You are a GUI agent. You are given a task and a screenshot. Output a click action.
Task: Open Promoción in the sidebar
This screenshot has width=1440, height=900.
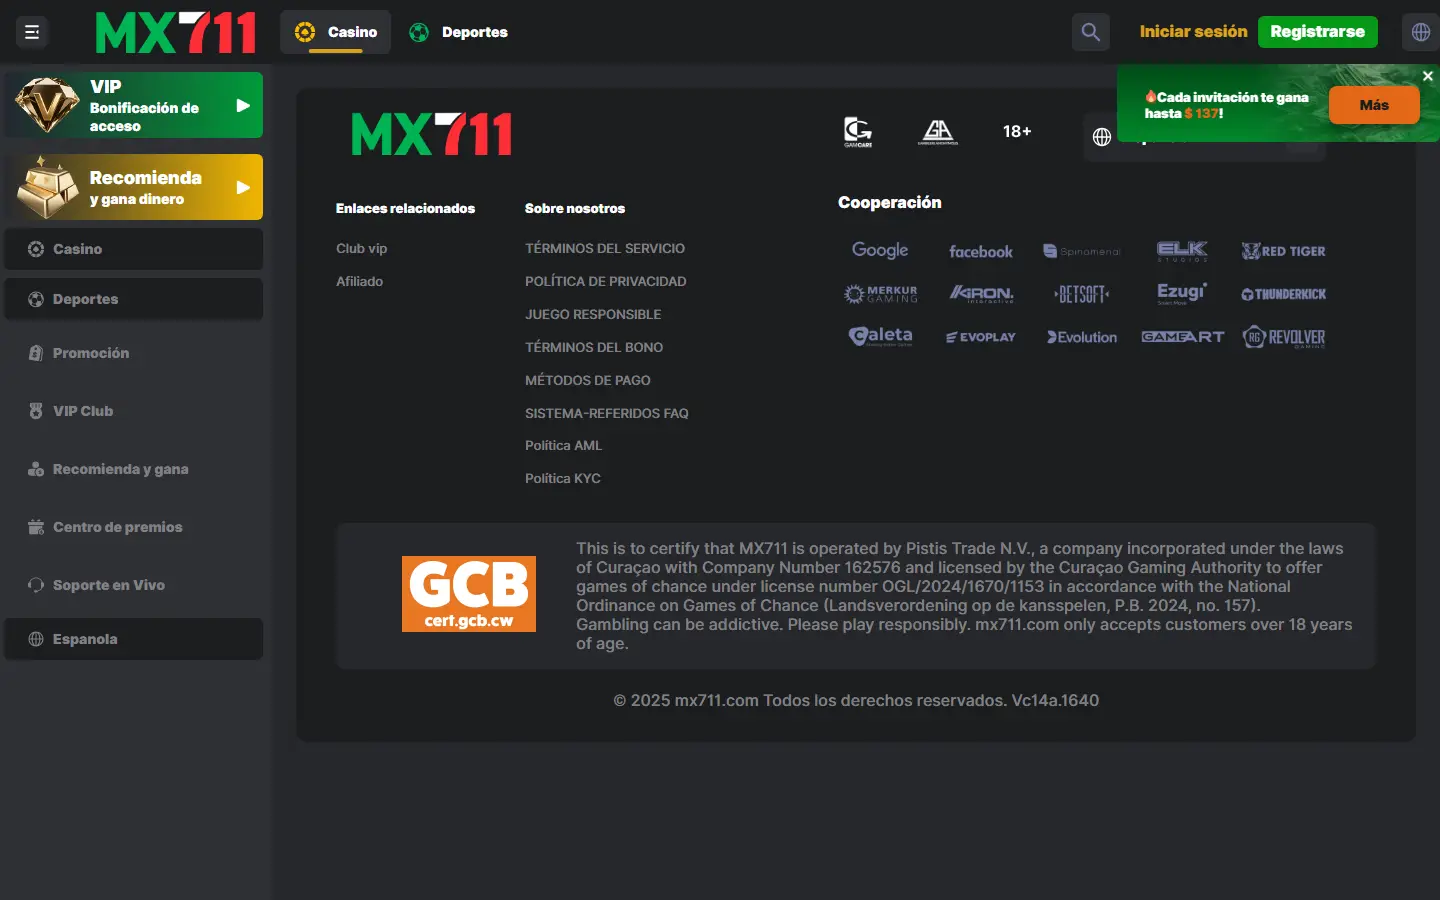[x=133, y=353]
